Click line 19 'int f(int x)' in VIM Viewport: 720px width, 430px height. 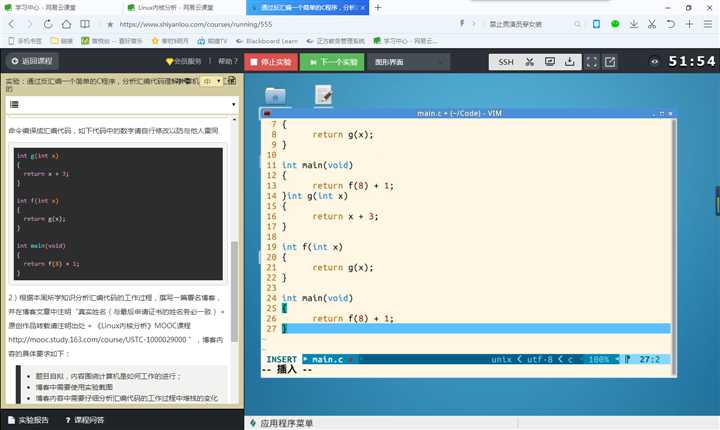[x=312, y=247]
